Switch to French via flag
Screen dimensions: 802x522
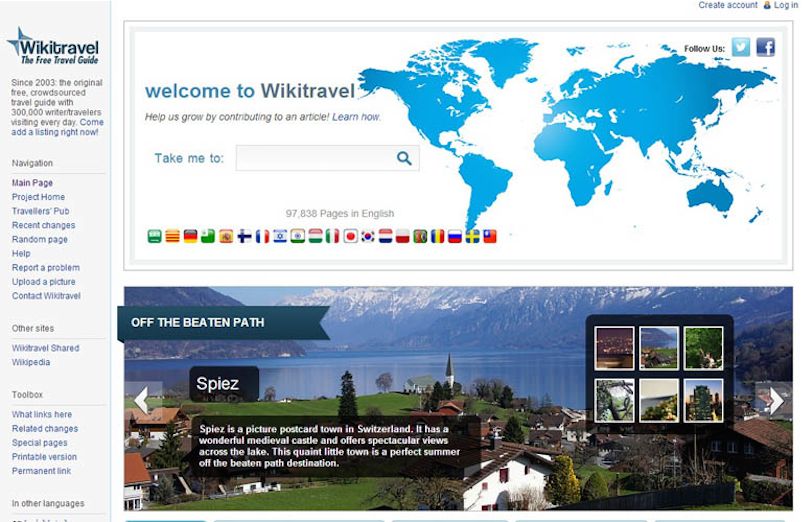[x=262, y=236]
